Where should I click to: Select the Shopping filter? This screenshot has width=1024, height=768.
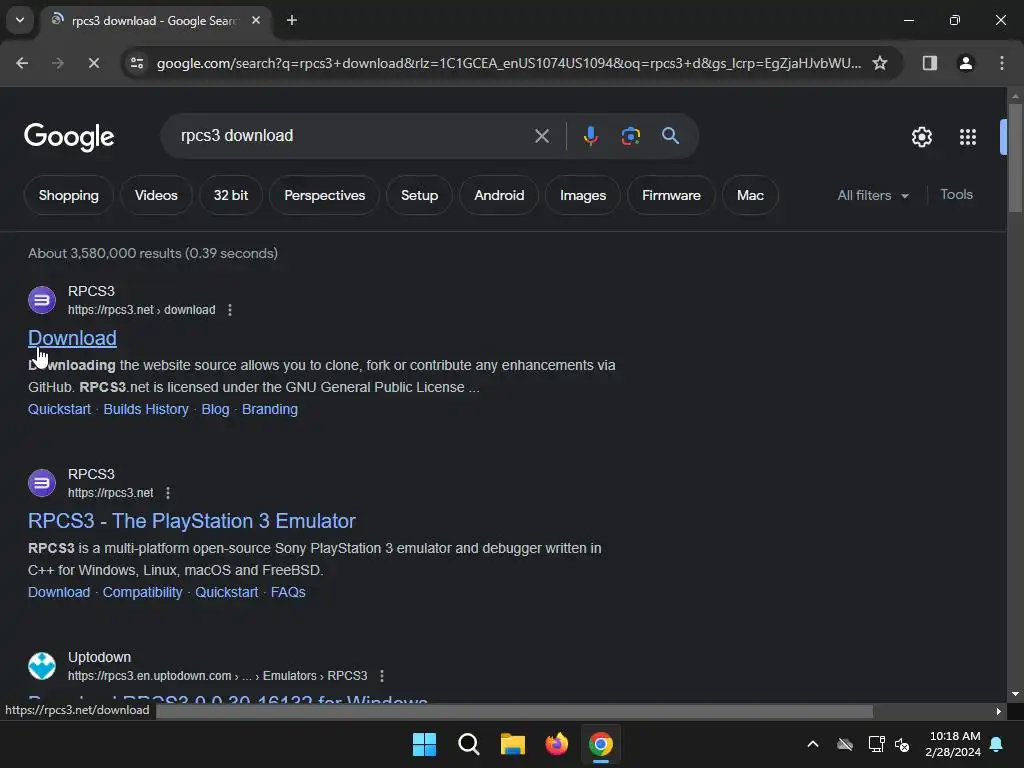point(69,195)
